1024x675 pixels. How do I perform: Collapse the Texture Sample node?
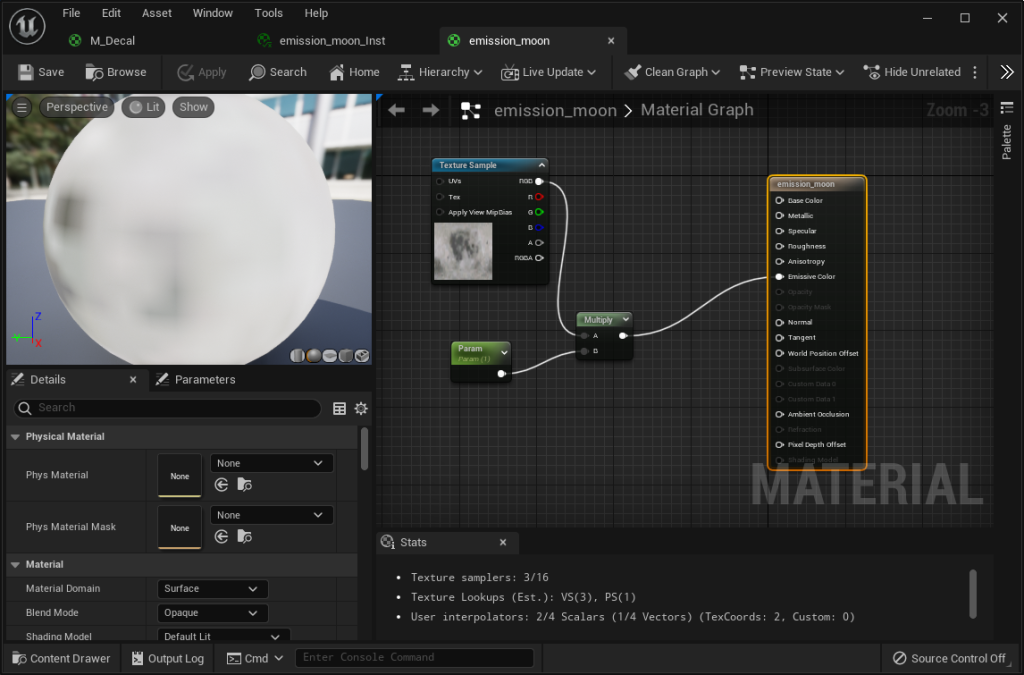541,165
